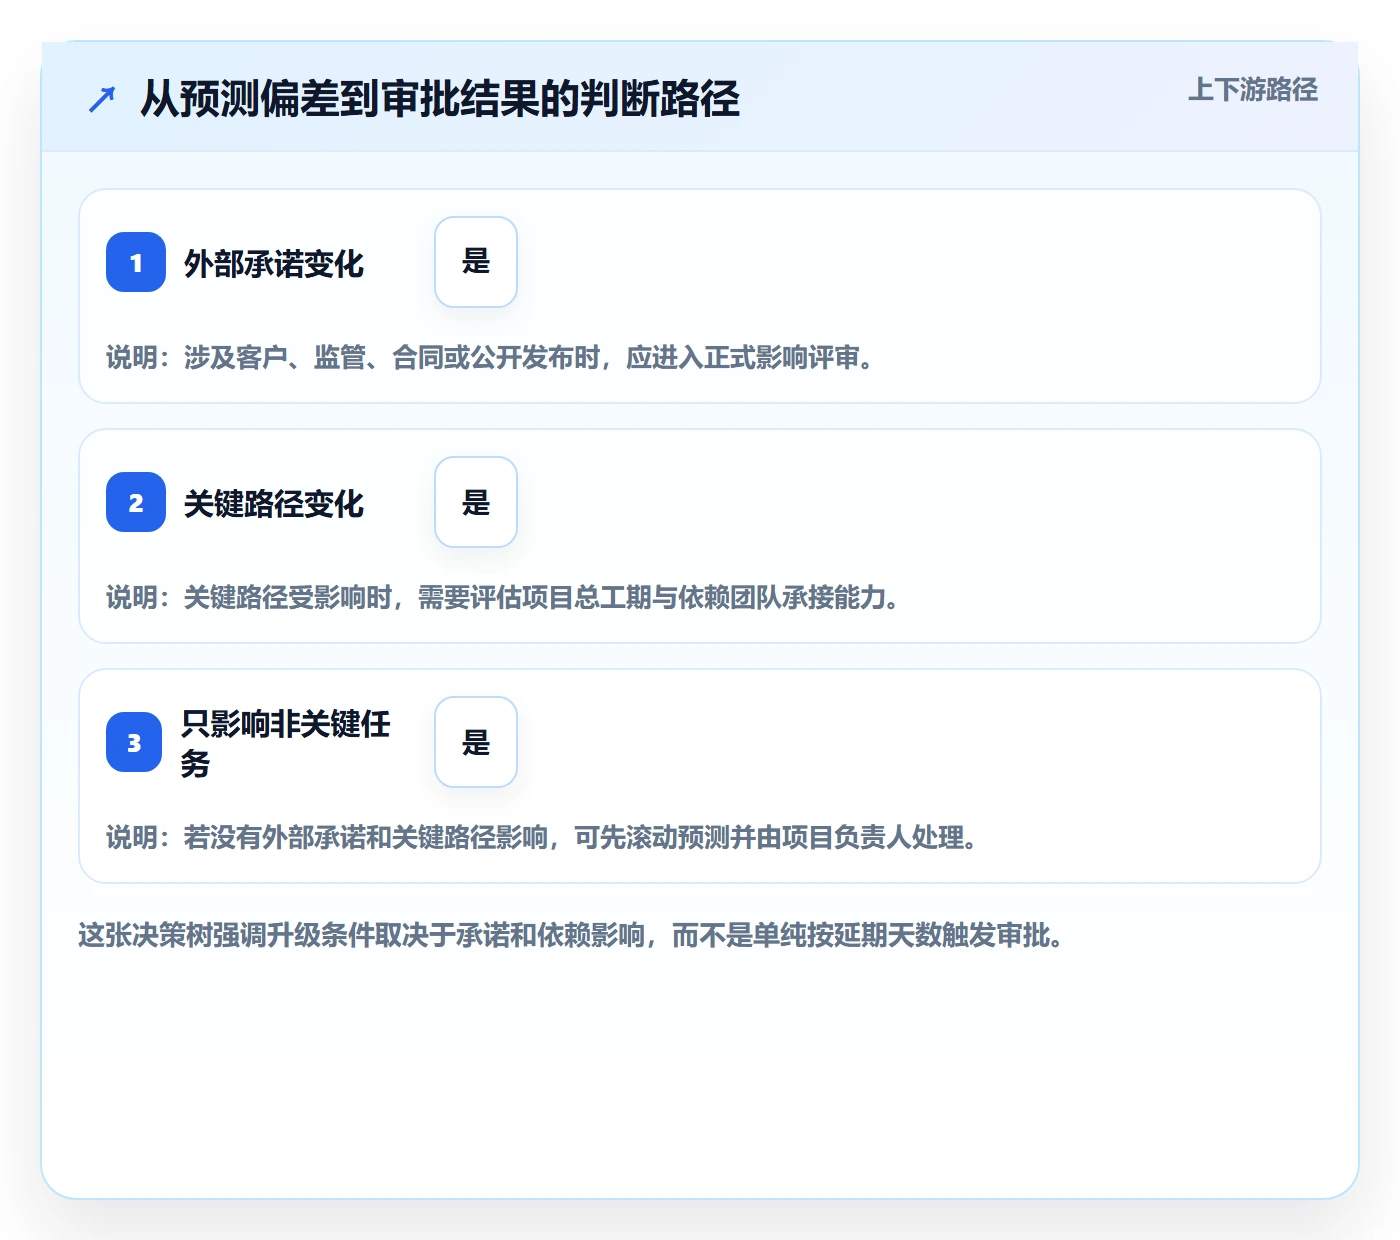The width and height of the screenshot is (1400, 1240).
Task: Click the number 3 step badge
Action: tap(134, 742)
